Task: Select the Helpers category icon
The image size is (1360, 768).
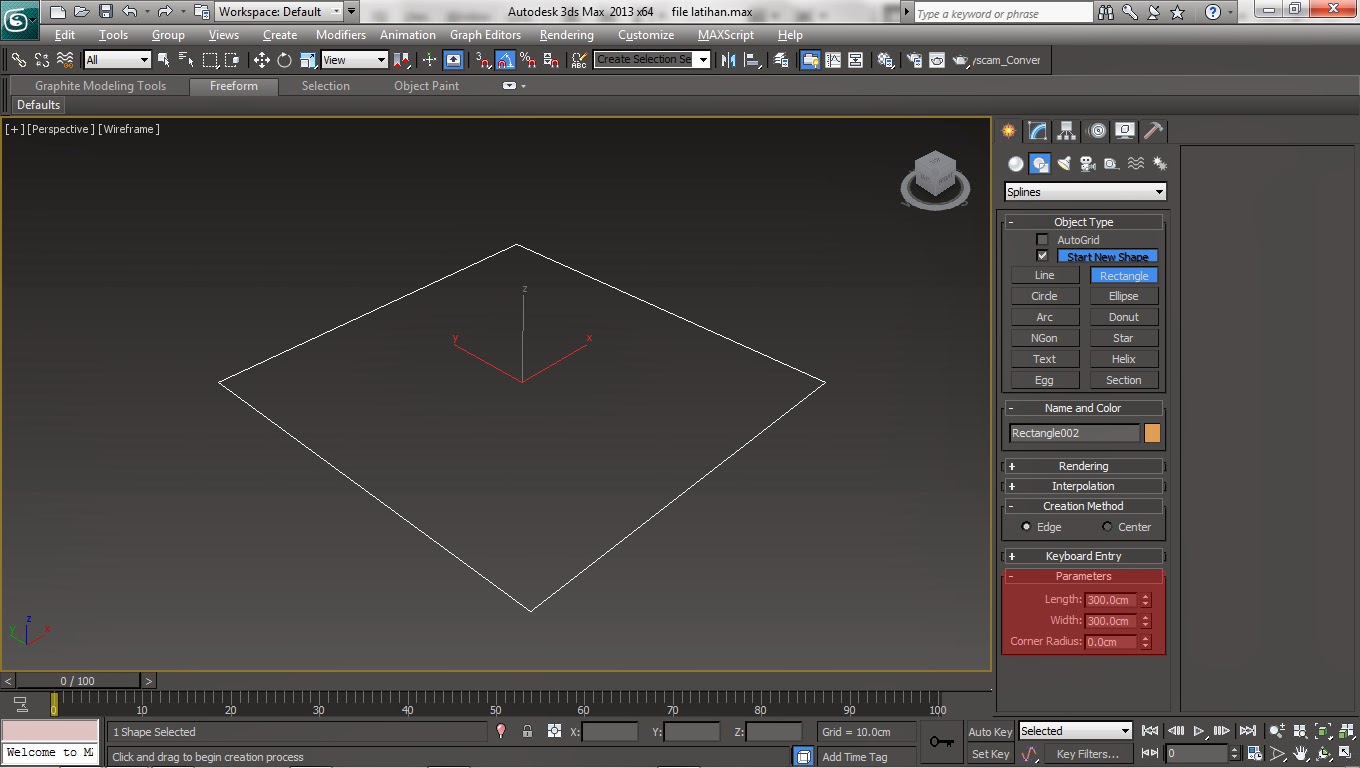Action: click(1112, 164)
